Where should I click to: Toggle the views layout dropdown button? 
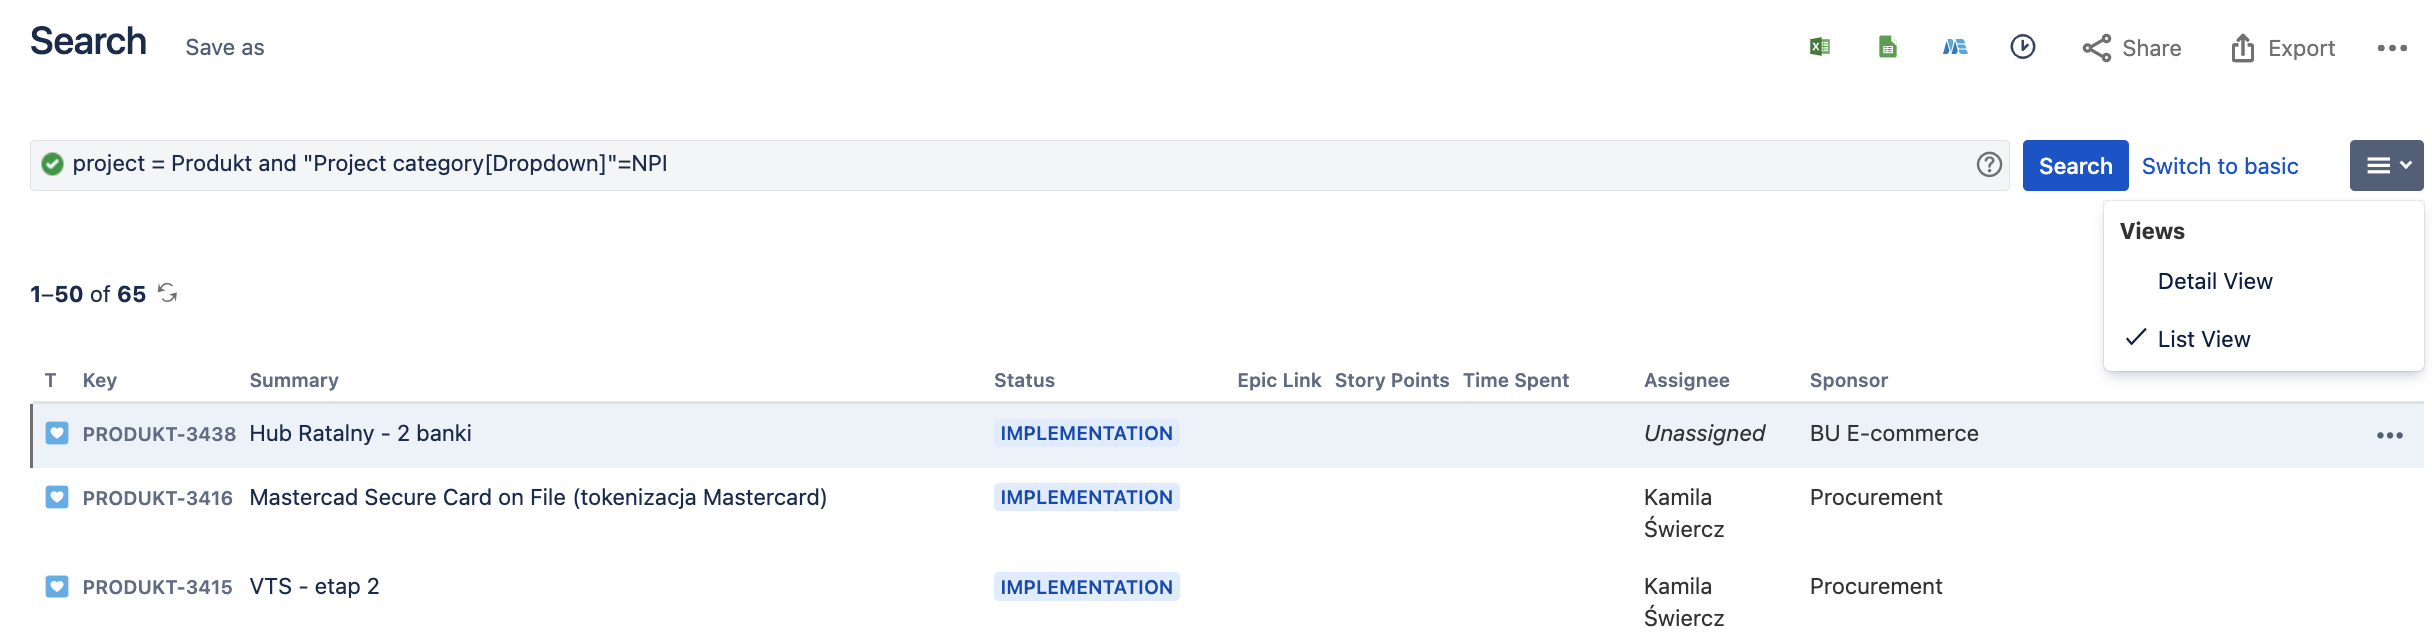click(x=2386, y=166)
